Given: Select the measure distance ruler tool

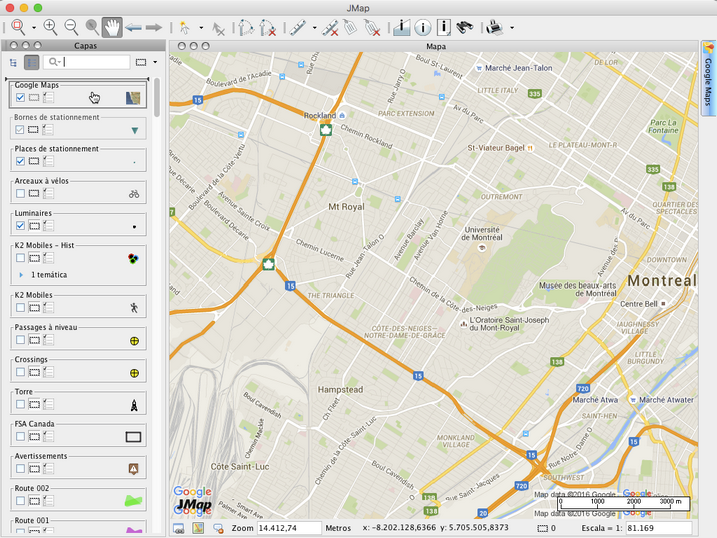Looking at the screenshot, I should coord(298,27).
